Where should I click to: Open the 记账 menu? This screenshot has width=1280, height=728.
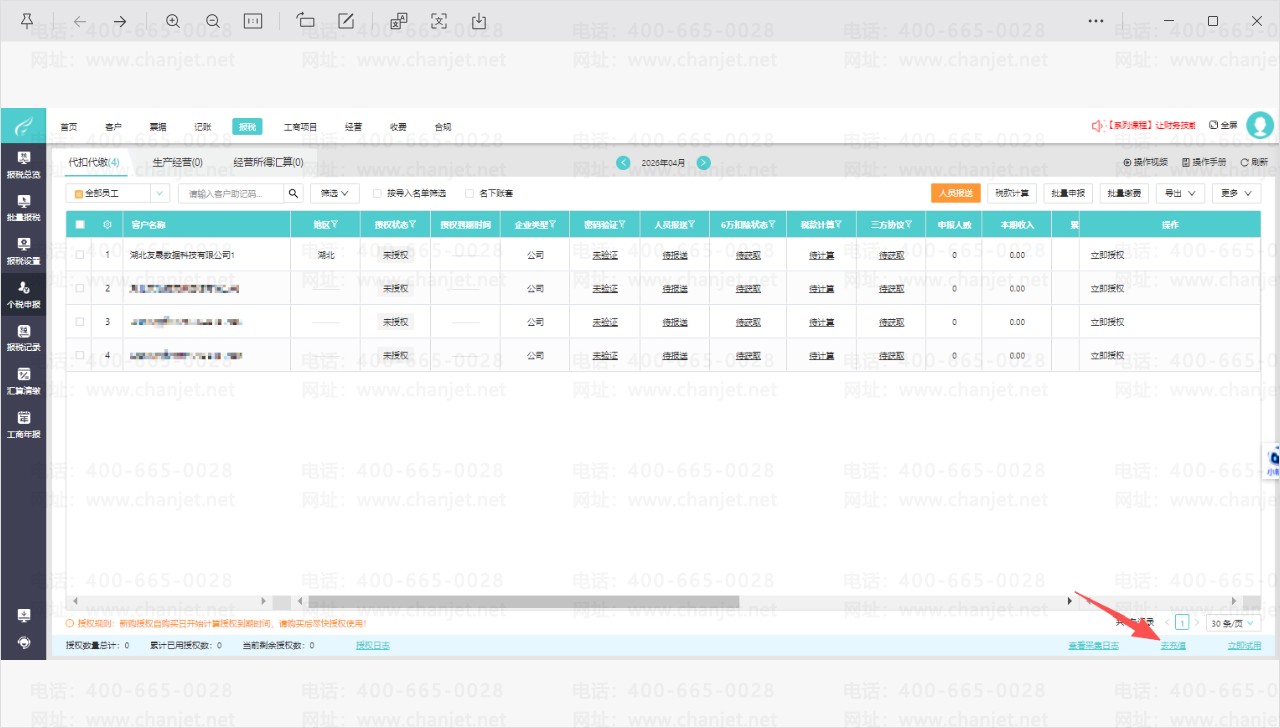(x=202, y=127)
